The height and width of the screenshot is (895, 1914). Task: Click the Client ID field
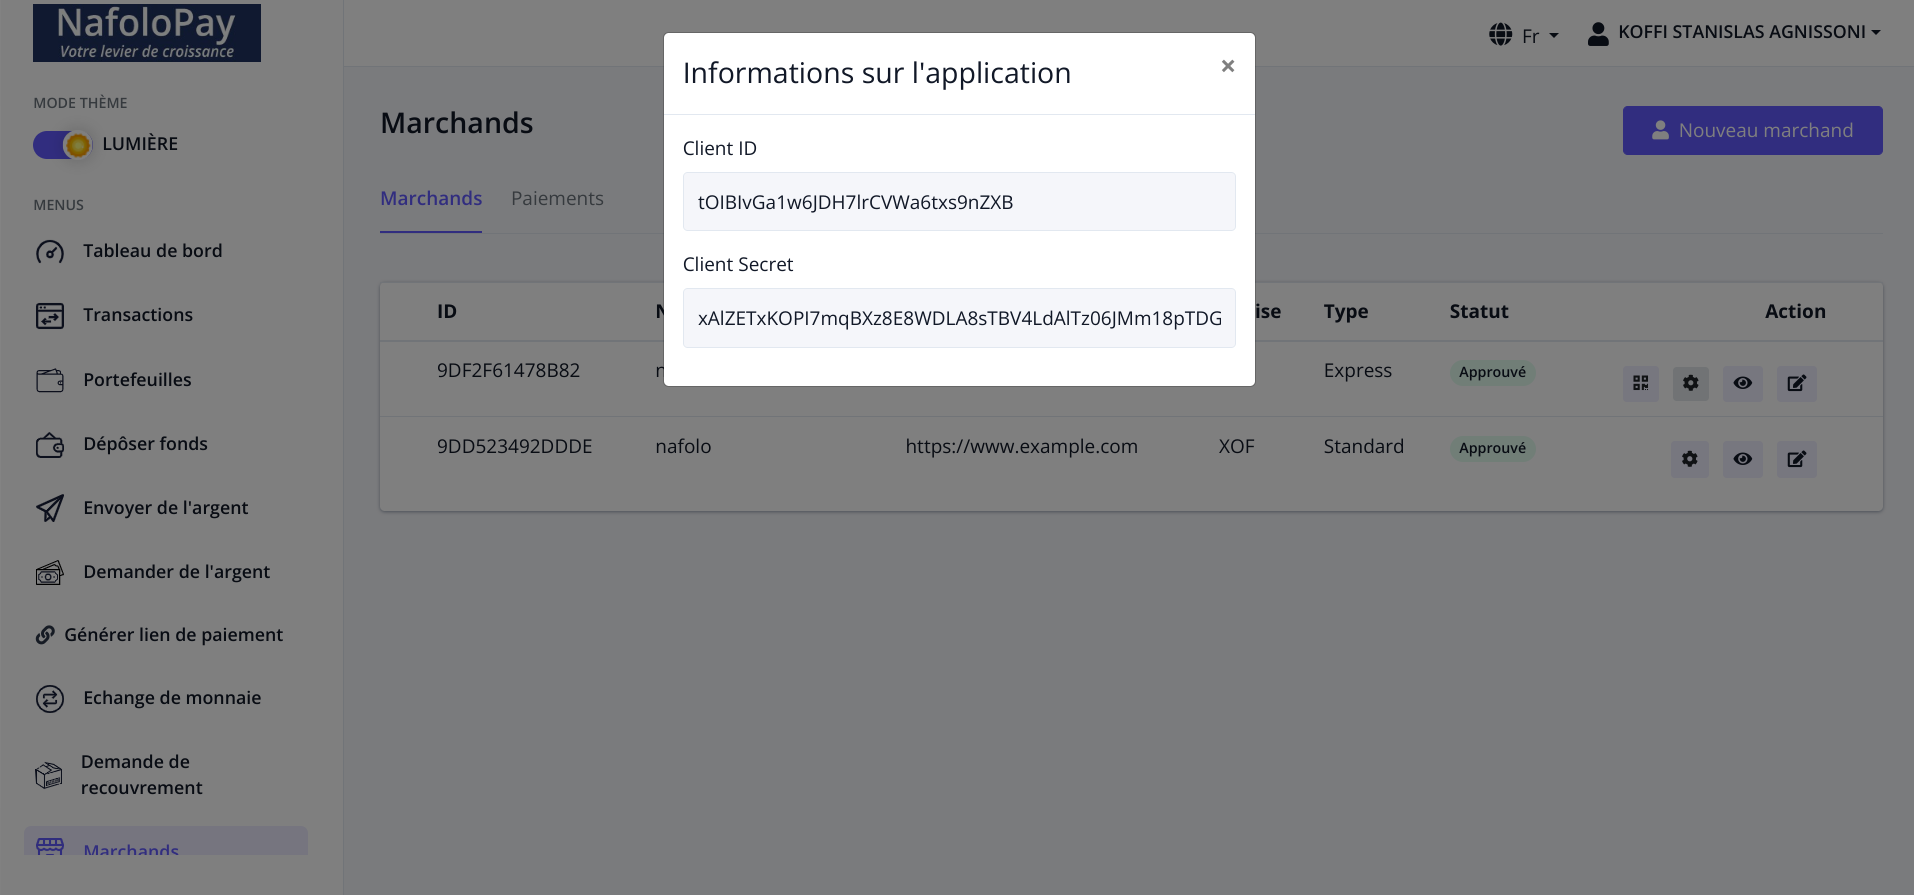(x=958, y=202)
